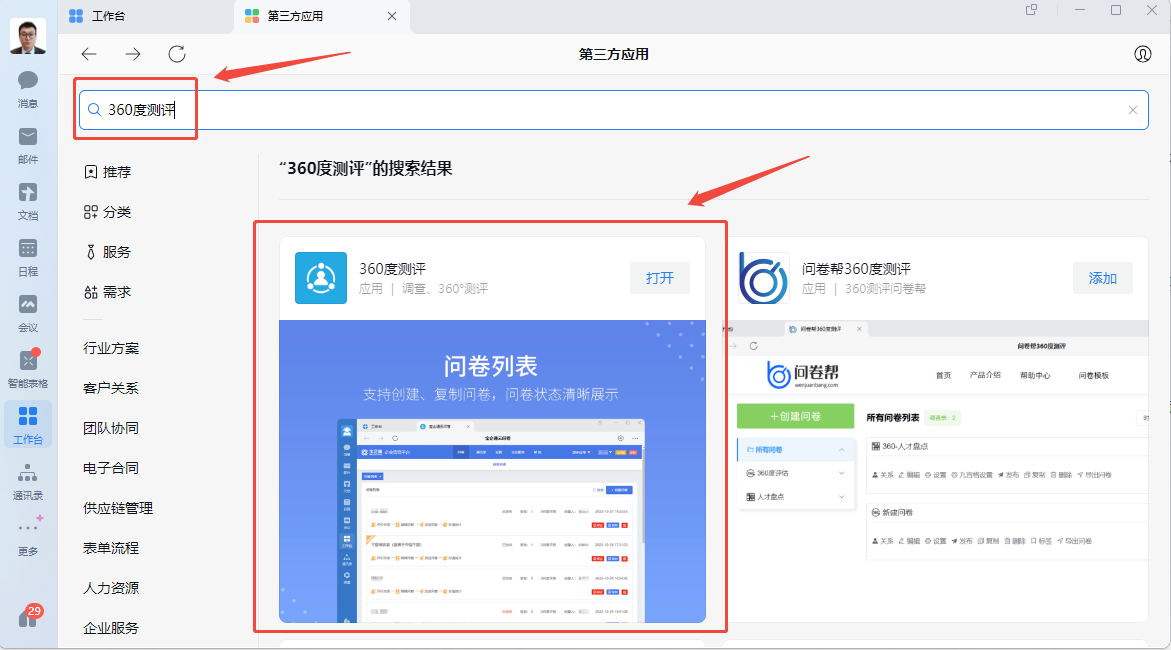Reload the page with refresh icon
The width and height of the screenshot is (1171, 650).
[x=177, y=54]
